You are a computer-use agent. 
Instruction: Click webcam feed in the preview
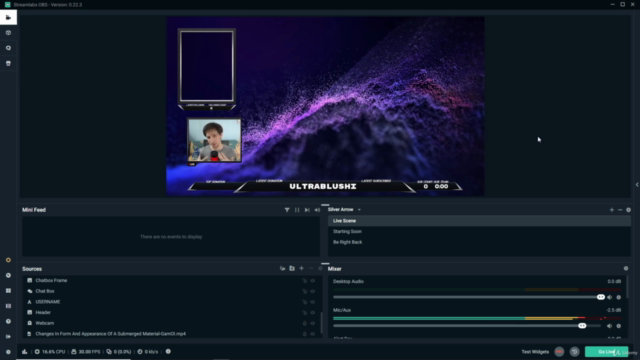tap(214, 140)
